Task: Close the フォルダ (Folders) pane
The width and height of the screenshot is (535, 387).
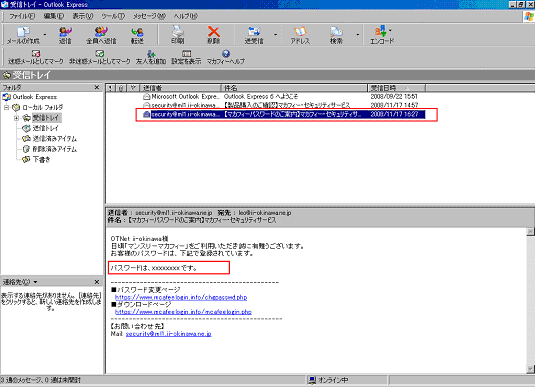Action: (x=97, y=87)
